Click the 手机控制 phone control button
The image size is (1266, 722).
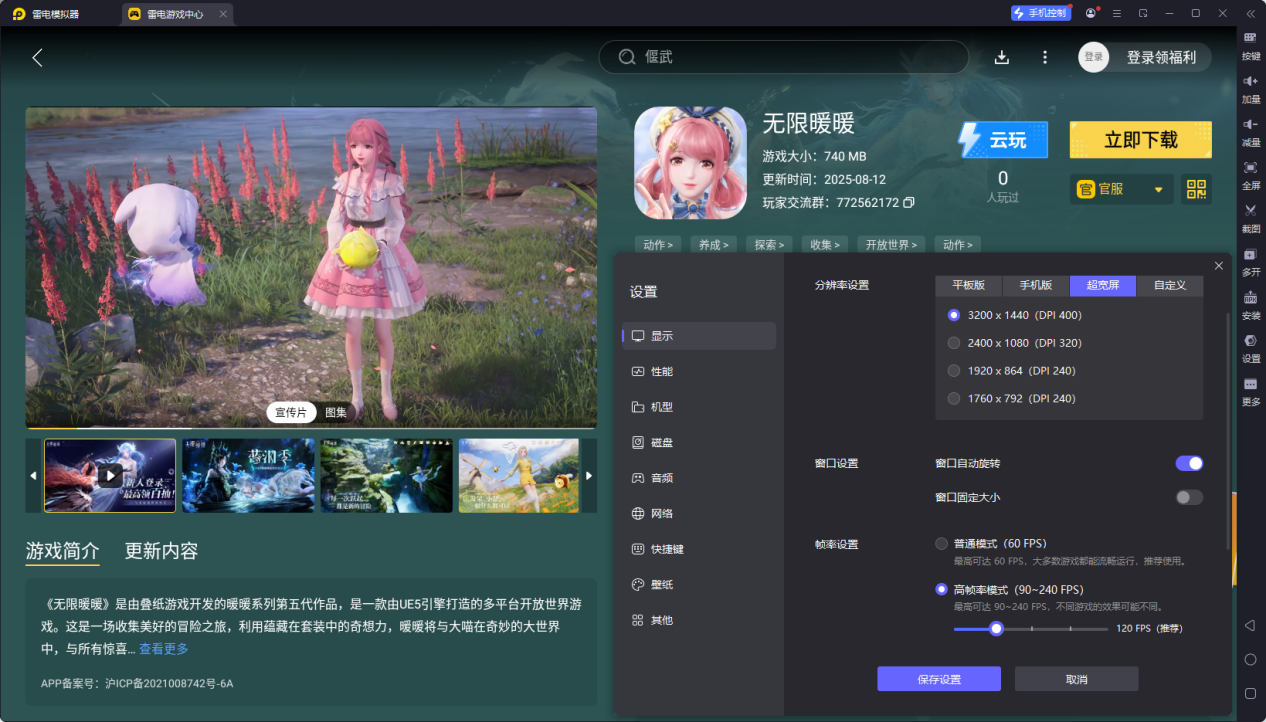pyautogui.click(x=1040, y=13)
